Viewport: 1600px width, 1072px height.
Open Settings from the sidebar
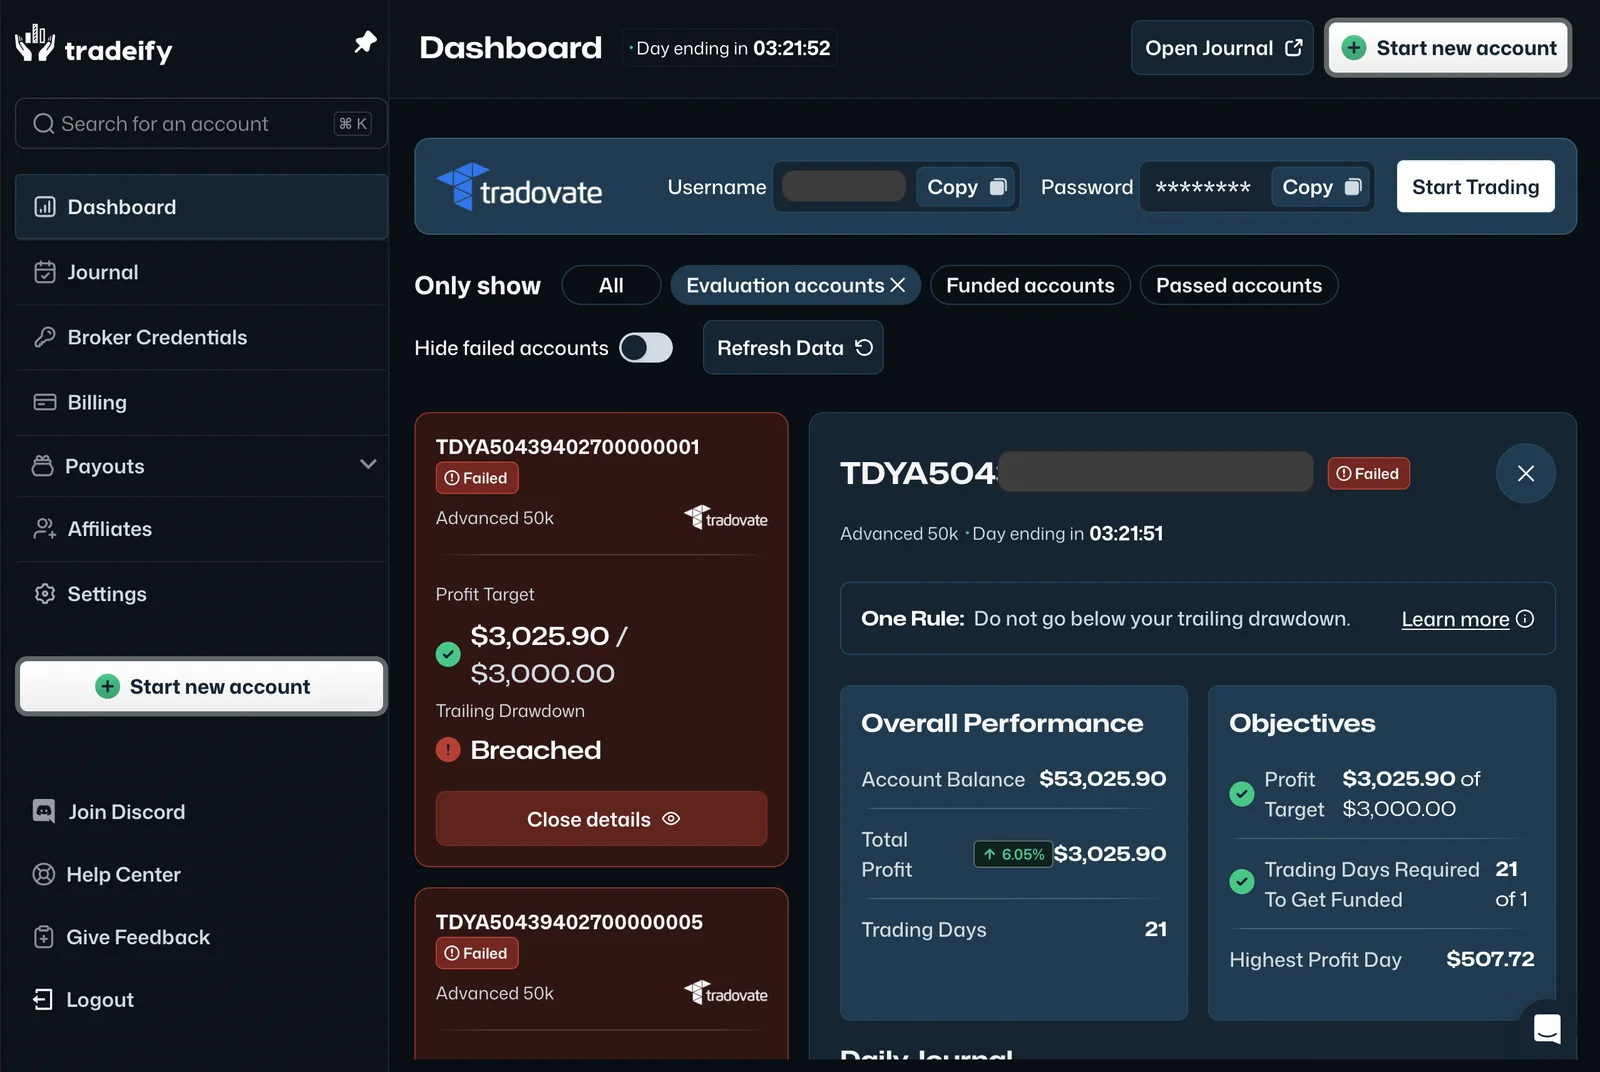pos(201,594)
